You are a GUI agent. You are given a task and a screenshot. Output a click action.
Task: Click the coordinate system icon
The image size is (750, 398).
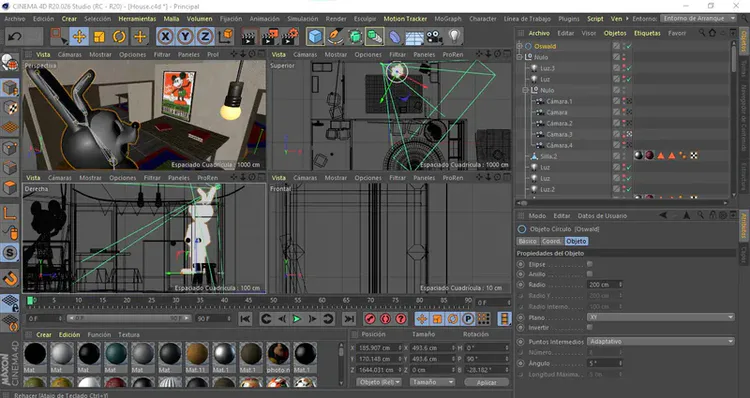point(225,37)
